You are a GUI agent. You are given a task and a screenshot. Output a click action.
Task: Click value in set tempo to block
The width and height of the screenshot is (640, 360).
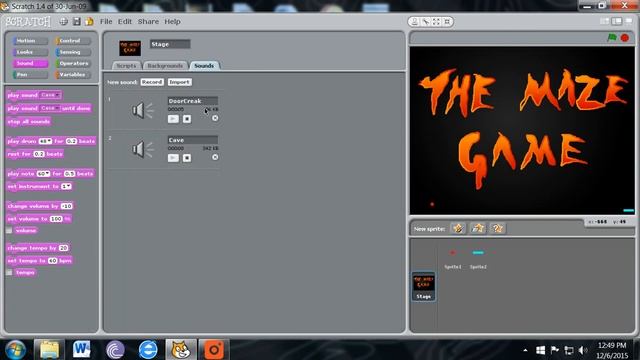pyautogui.click(x=53, y=261)
